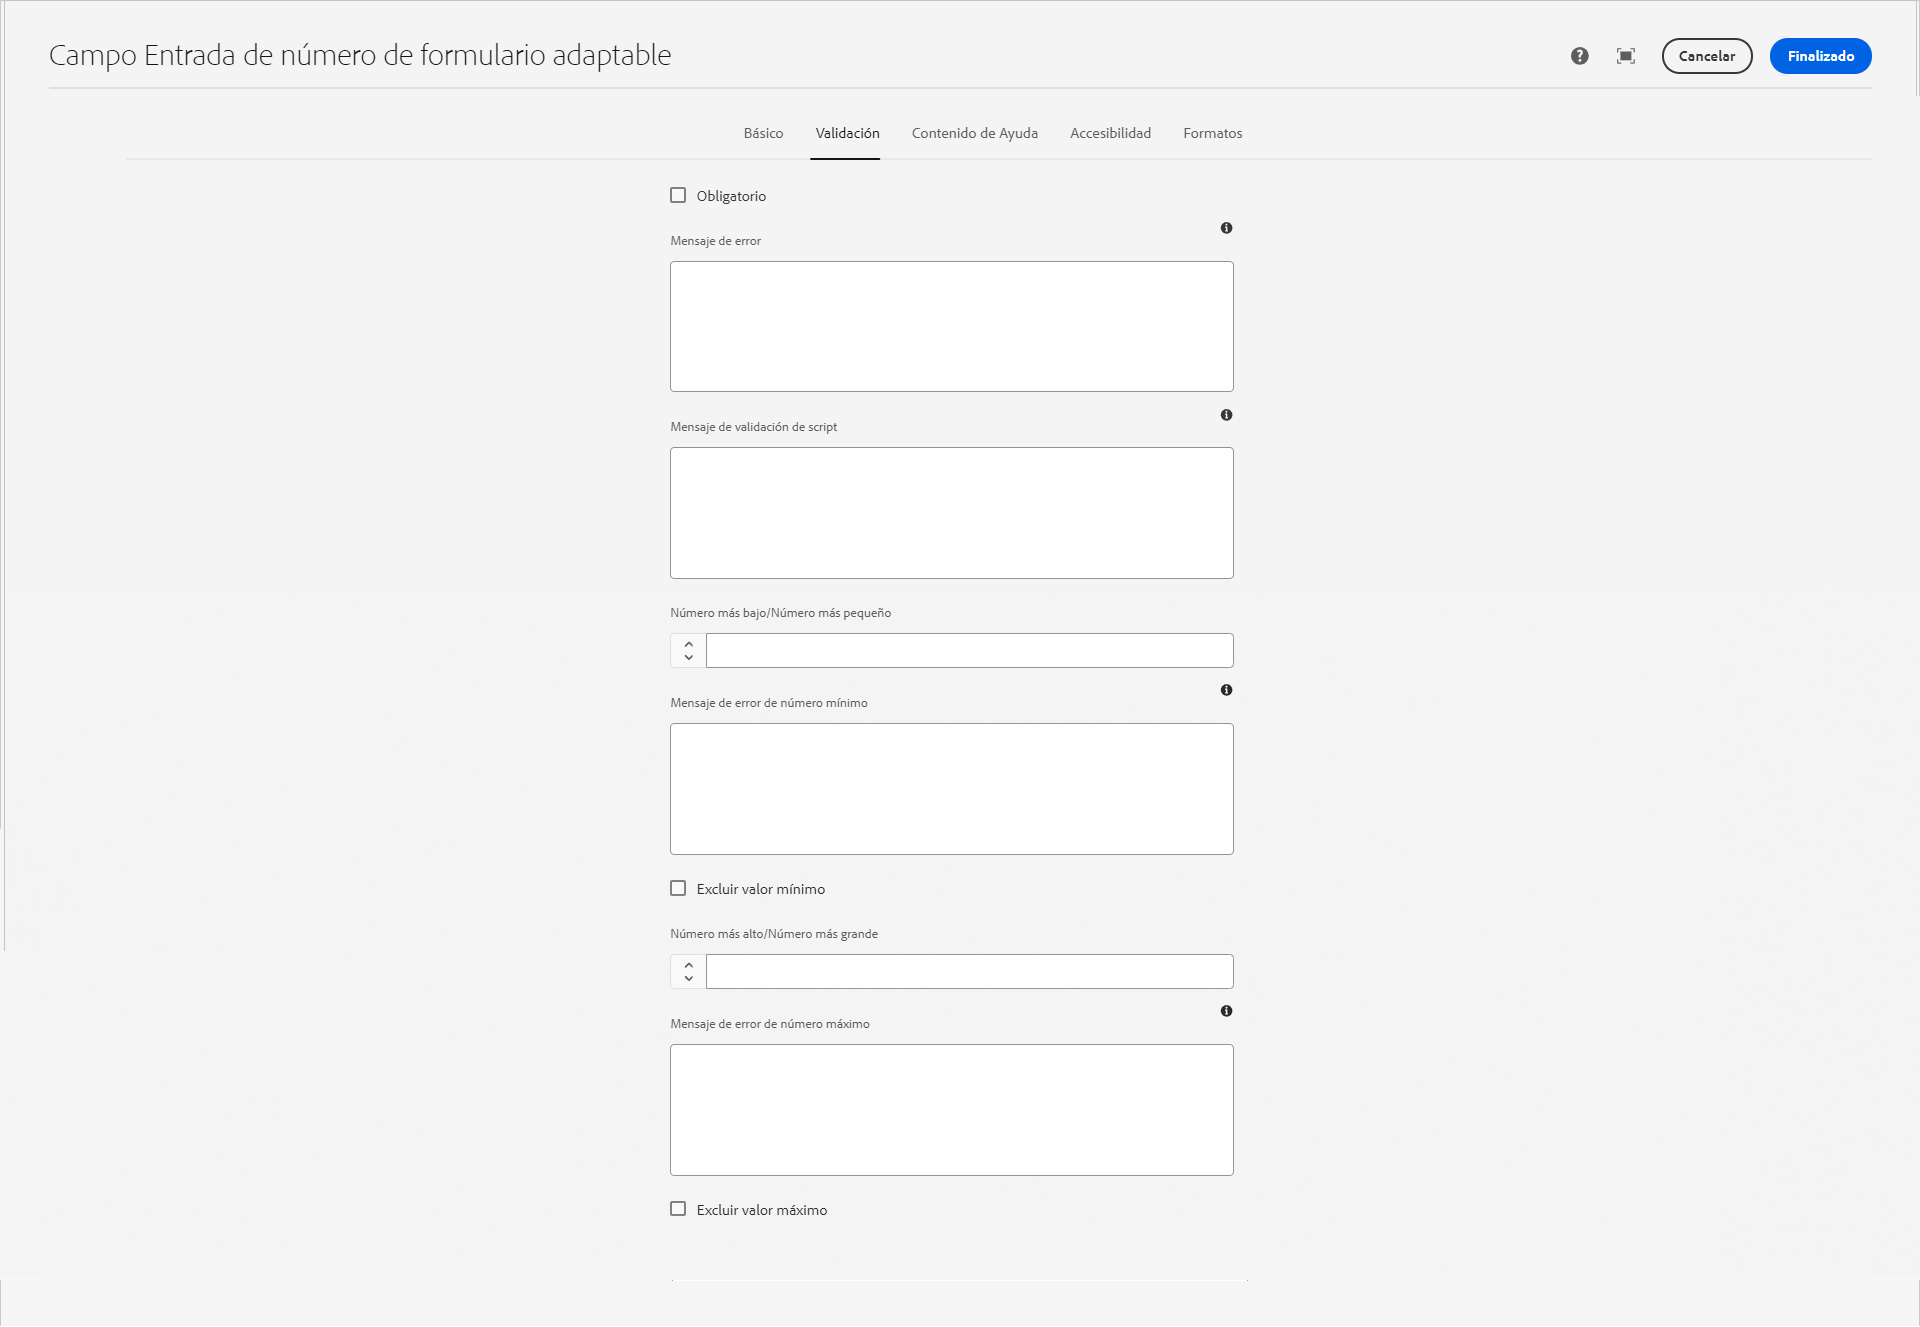This screenshot has width=1920, height=1327.
Task: Check the Excluir valor máximo box
Action: click(x=678, y=1209)
